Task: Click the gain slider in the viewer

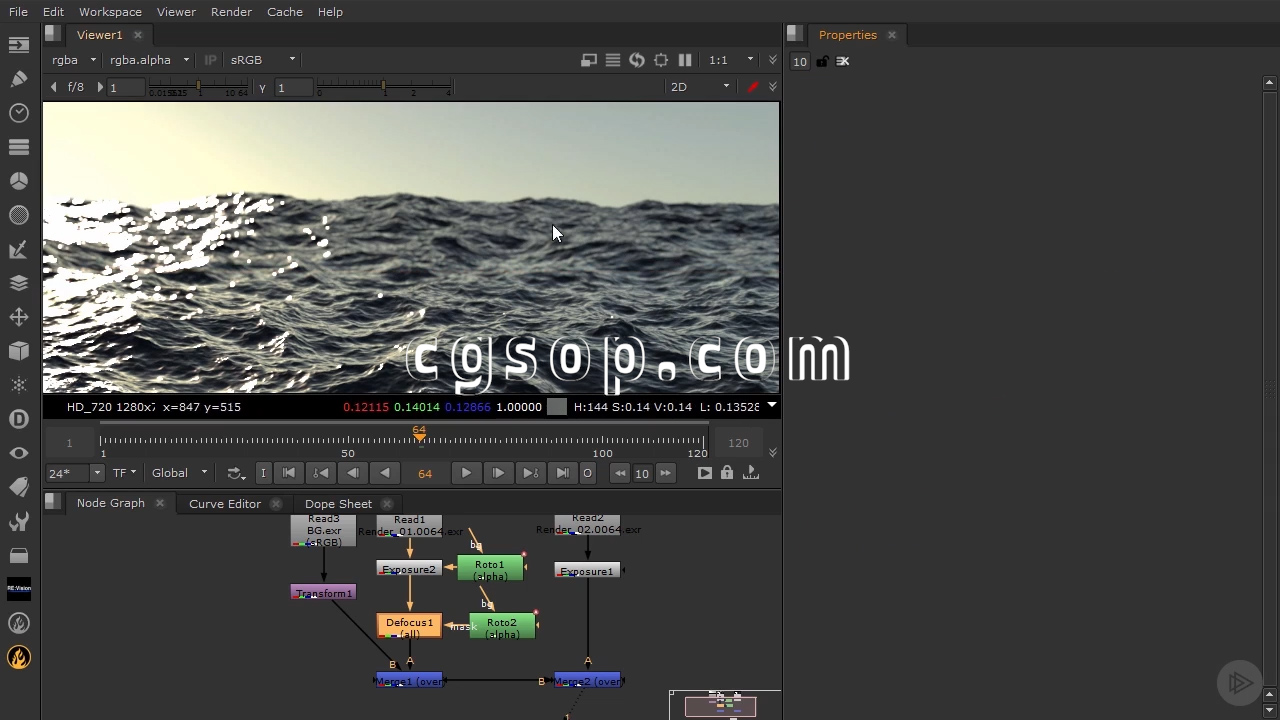Action: [200, 88]
